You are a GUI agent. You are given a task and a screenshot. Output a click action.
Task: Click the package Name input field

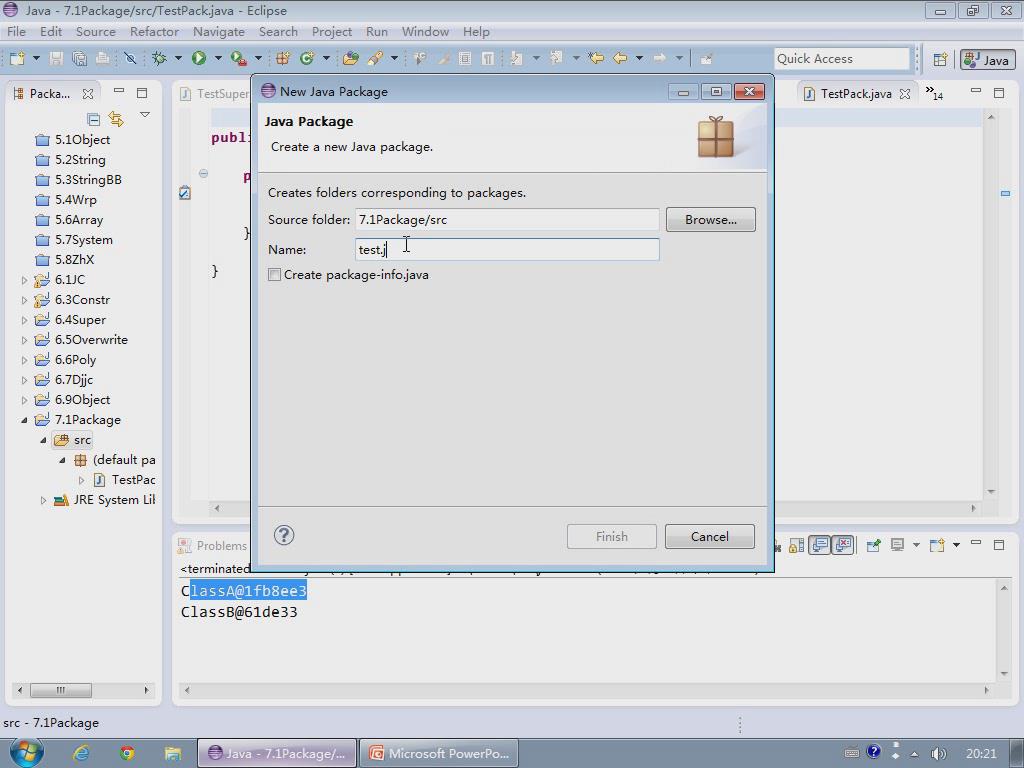(x=507, y=249)
